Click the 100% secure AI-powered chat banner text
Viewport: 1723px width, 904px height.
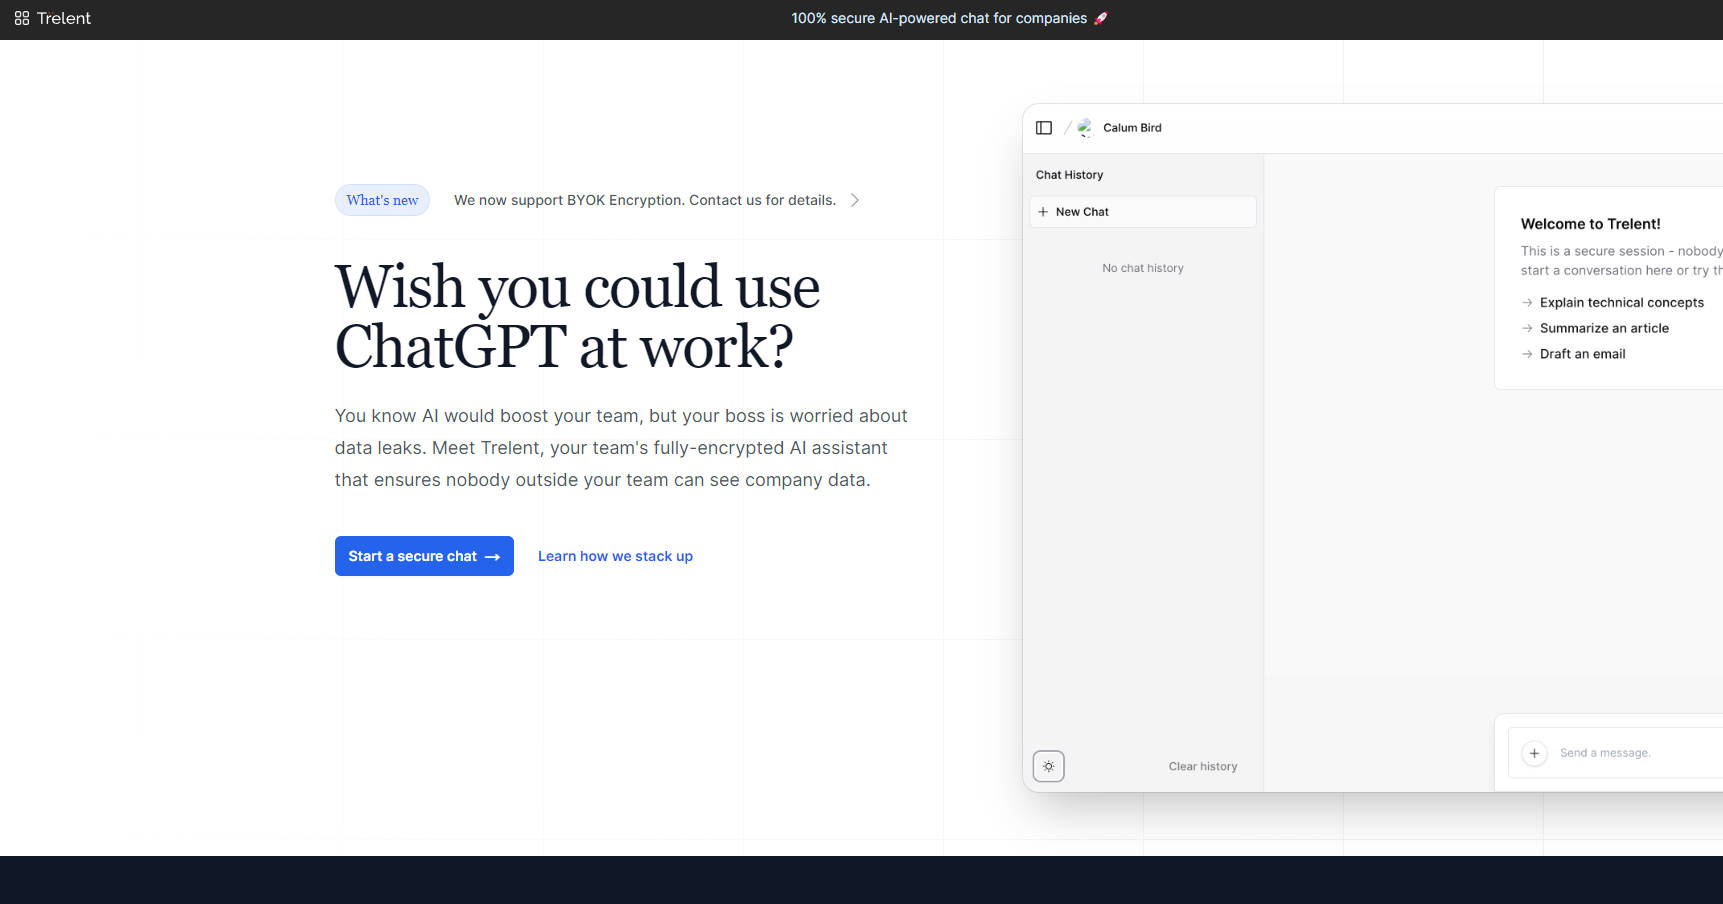click(938, 18)
